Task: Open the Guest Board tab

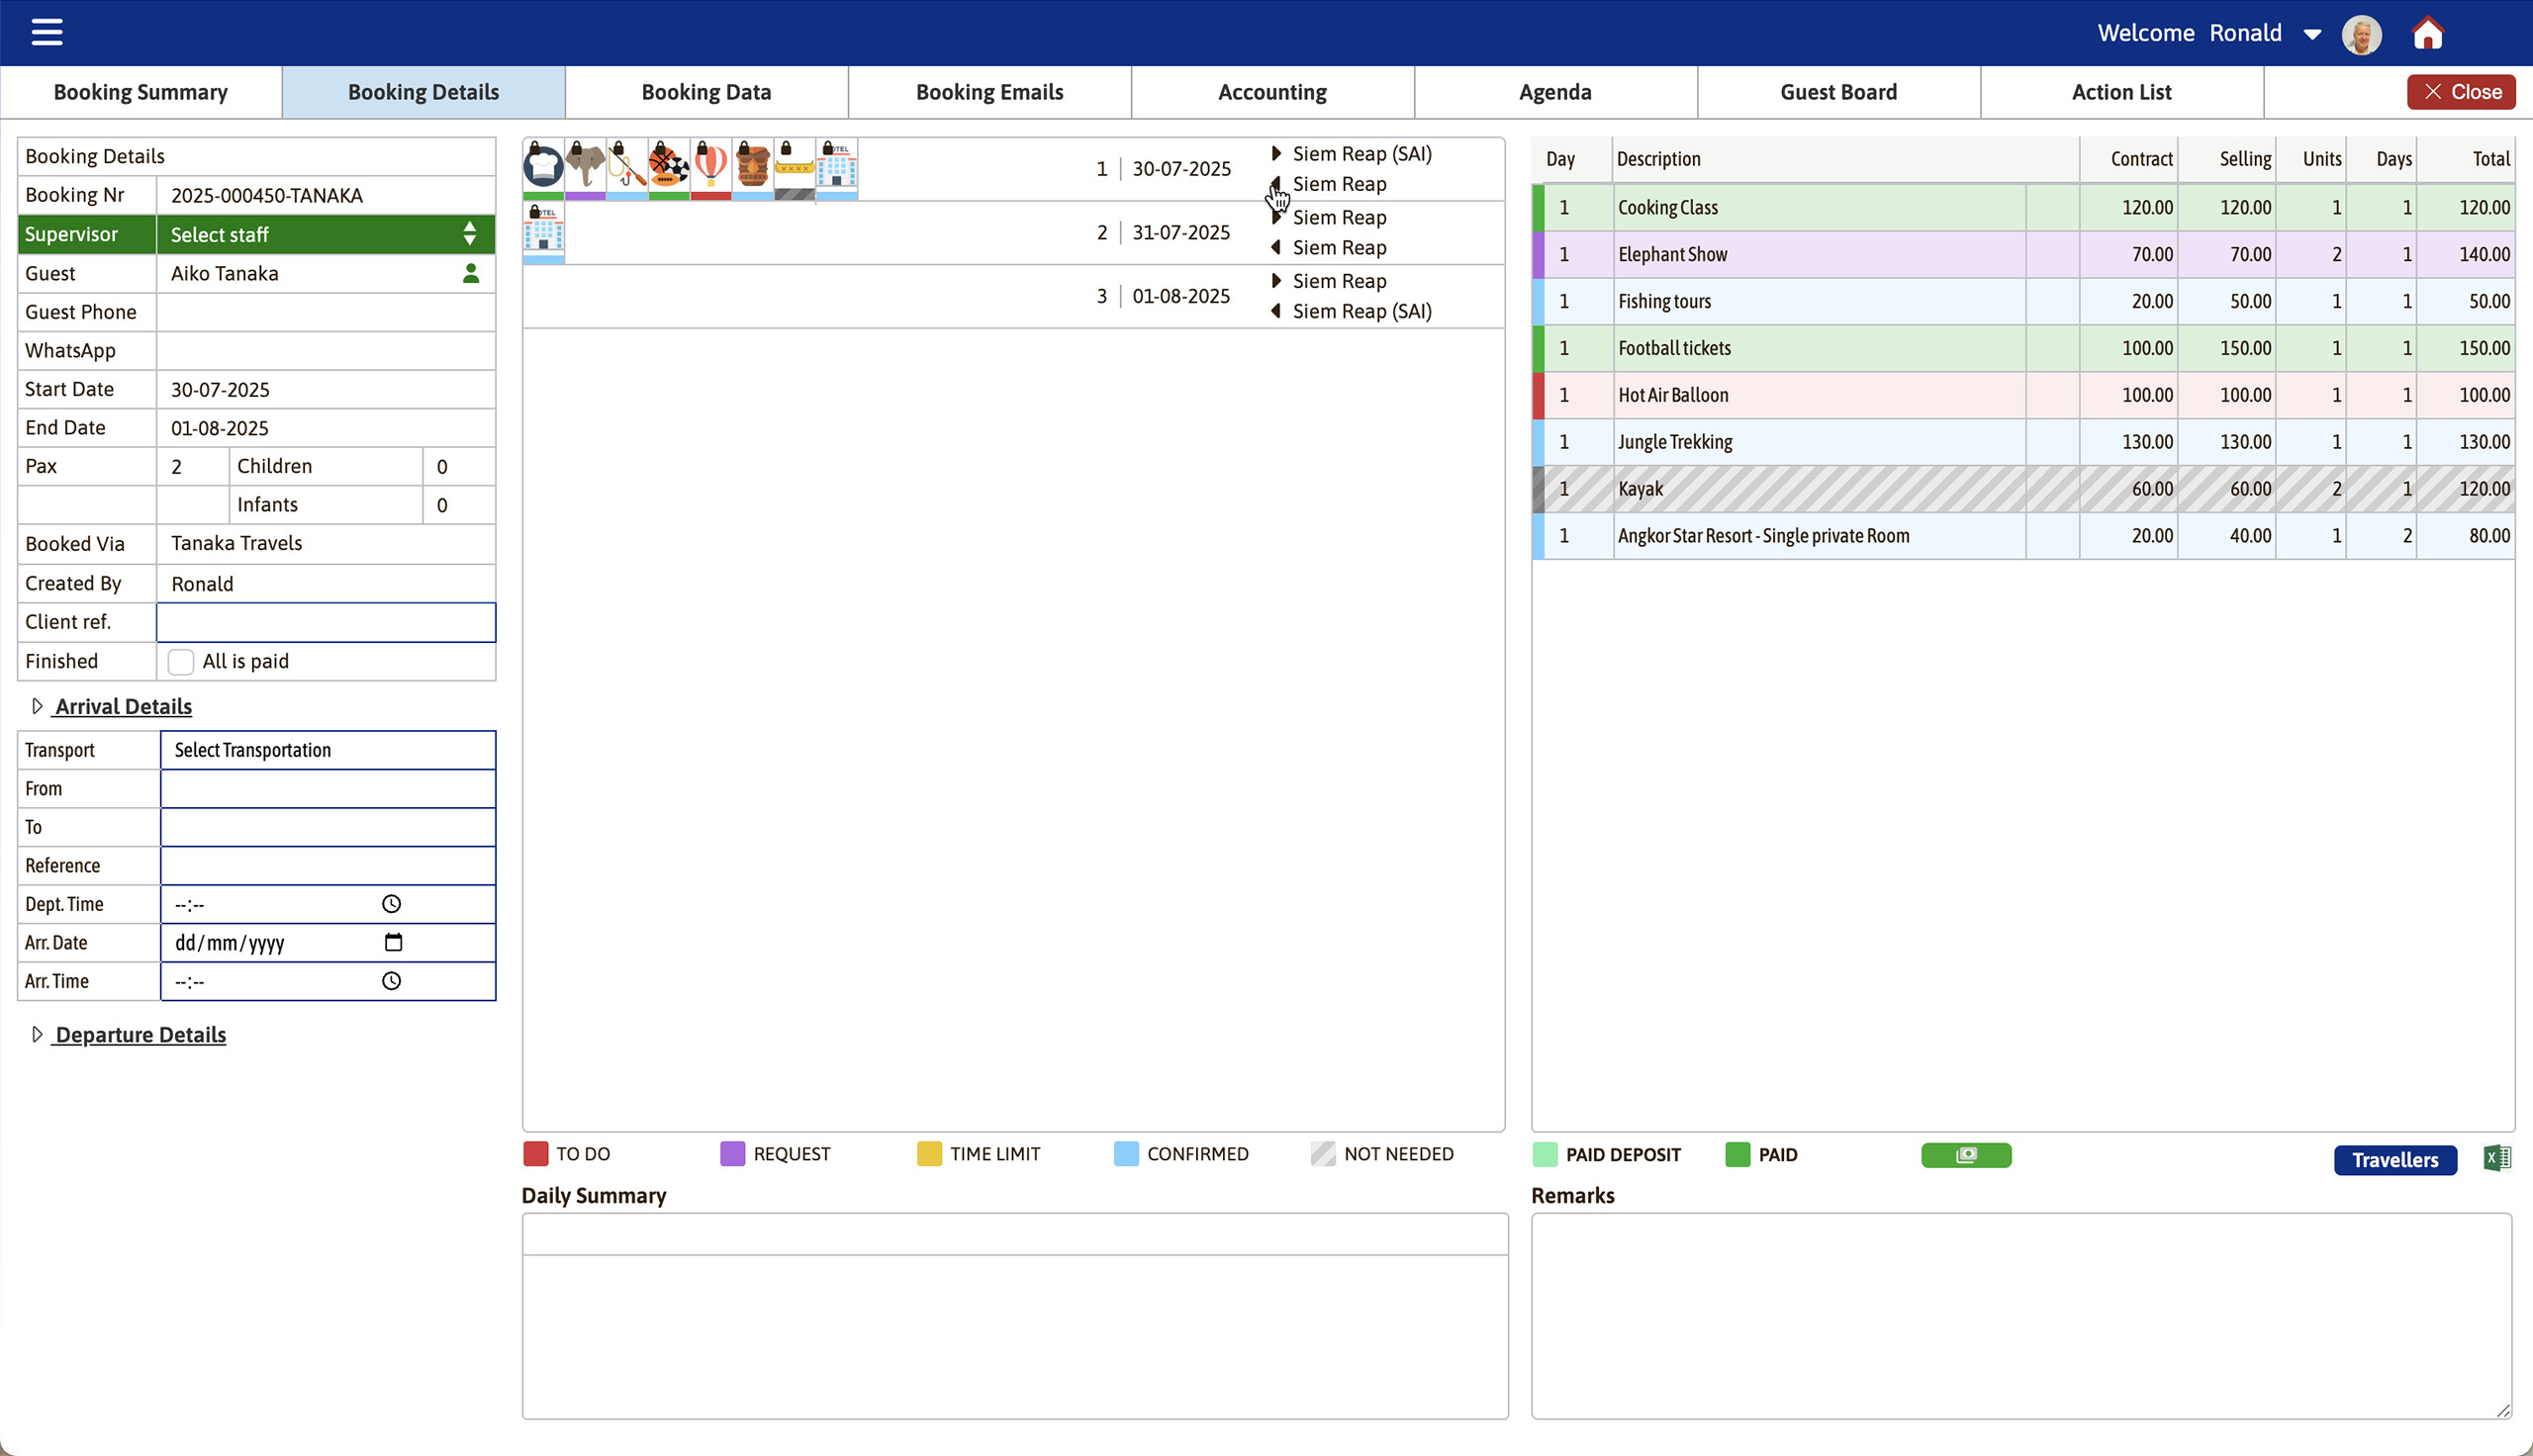Action: point(1838,92)
